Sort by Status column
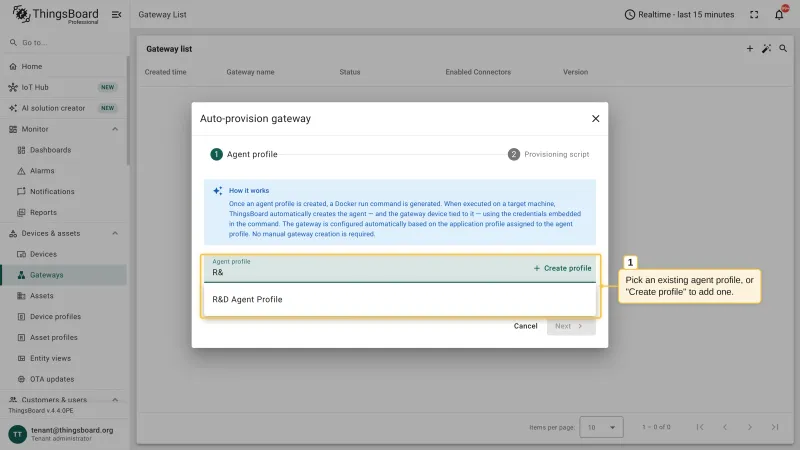Viewport: 800px width, 450px height. (350, 72)
